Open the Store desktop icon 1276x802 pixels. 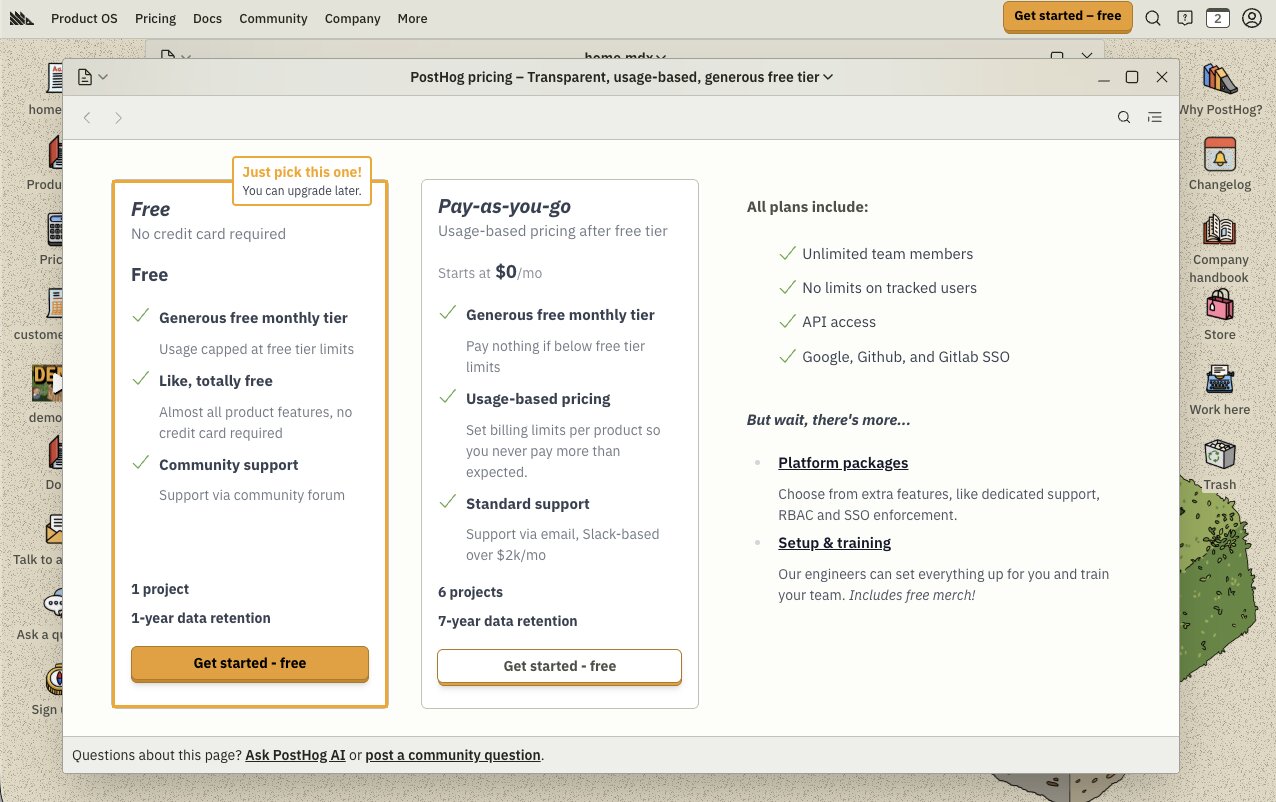click(1220, 315)
